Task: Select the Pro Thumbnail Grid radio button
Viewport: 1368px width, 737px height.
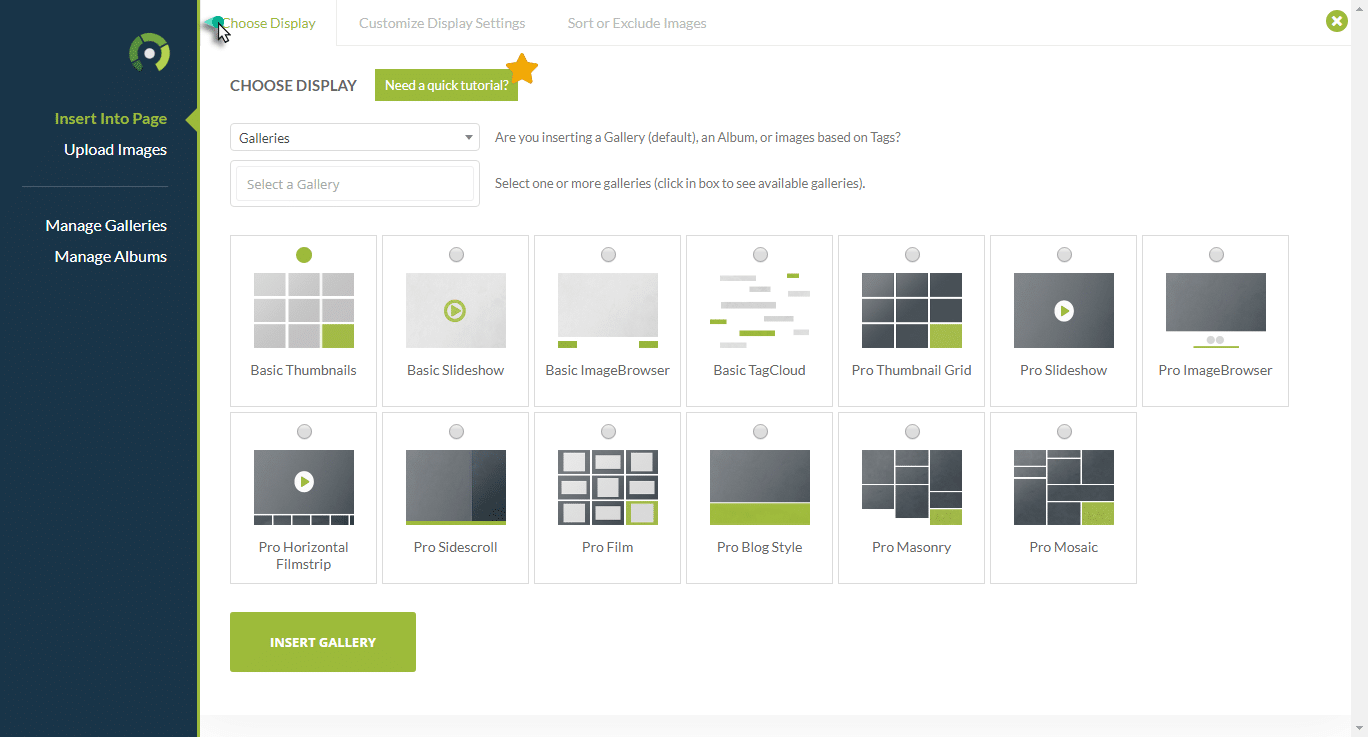Action: [x=912, y=255]
